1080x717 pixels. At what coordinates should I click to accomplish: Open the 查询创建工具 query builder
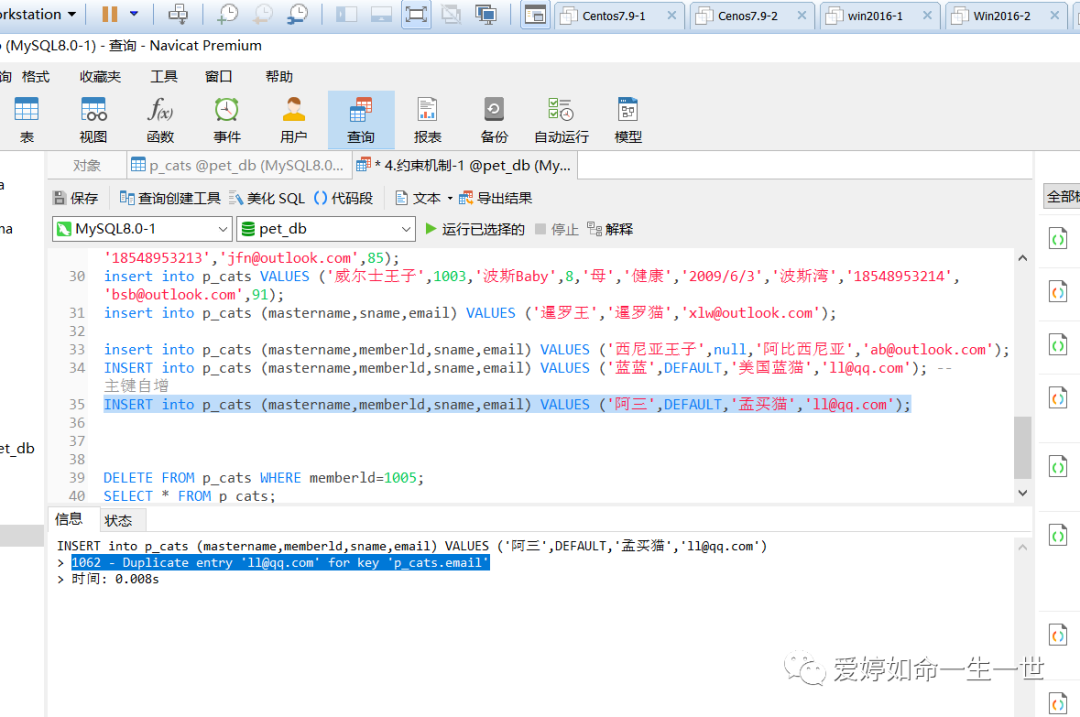tap(169, 198)
